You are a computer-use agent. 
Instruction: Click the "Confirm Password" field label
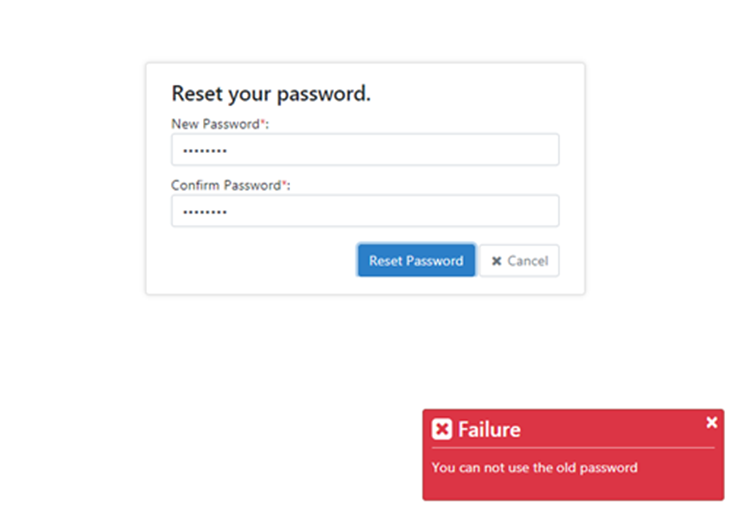226,185
